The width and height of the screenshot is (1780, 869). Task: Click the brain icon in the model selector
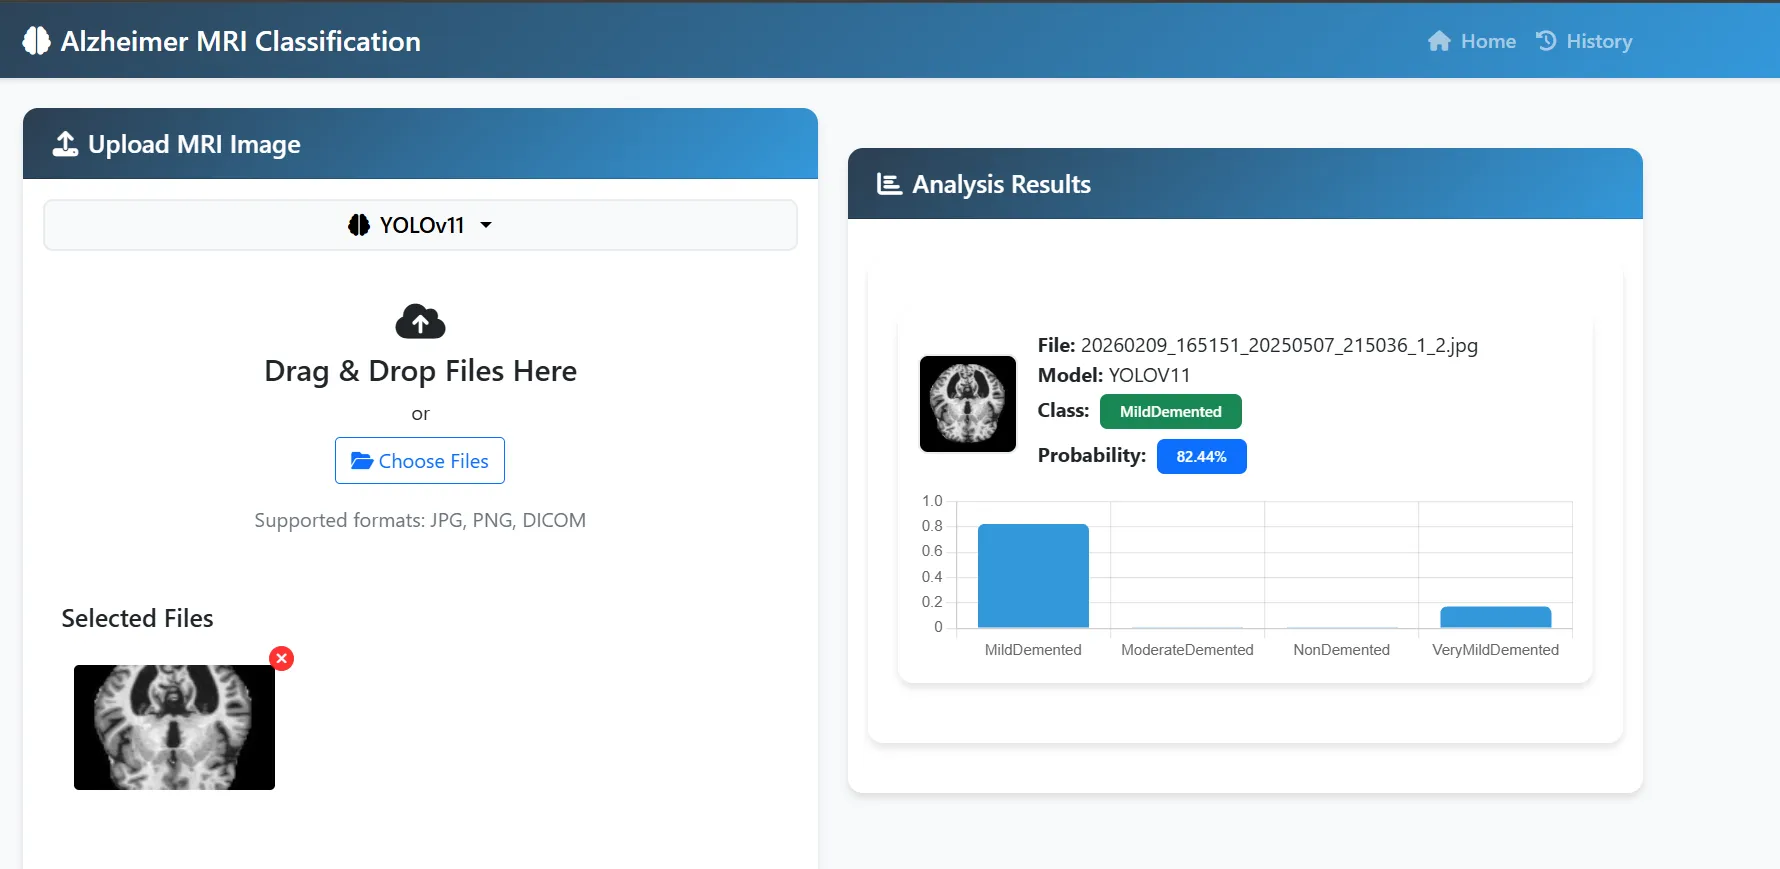point(358,225)
